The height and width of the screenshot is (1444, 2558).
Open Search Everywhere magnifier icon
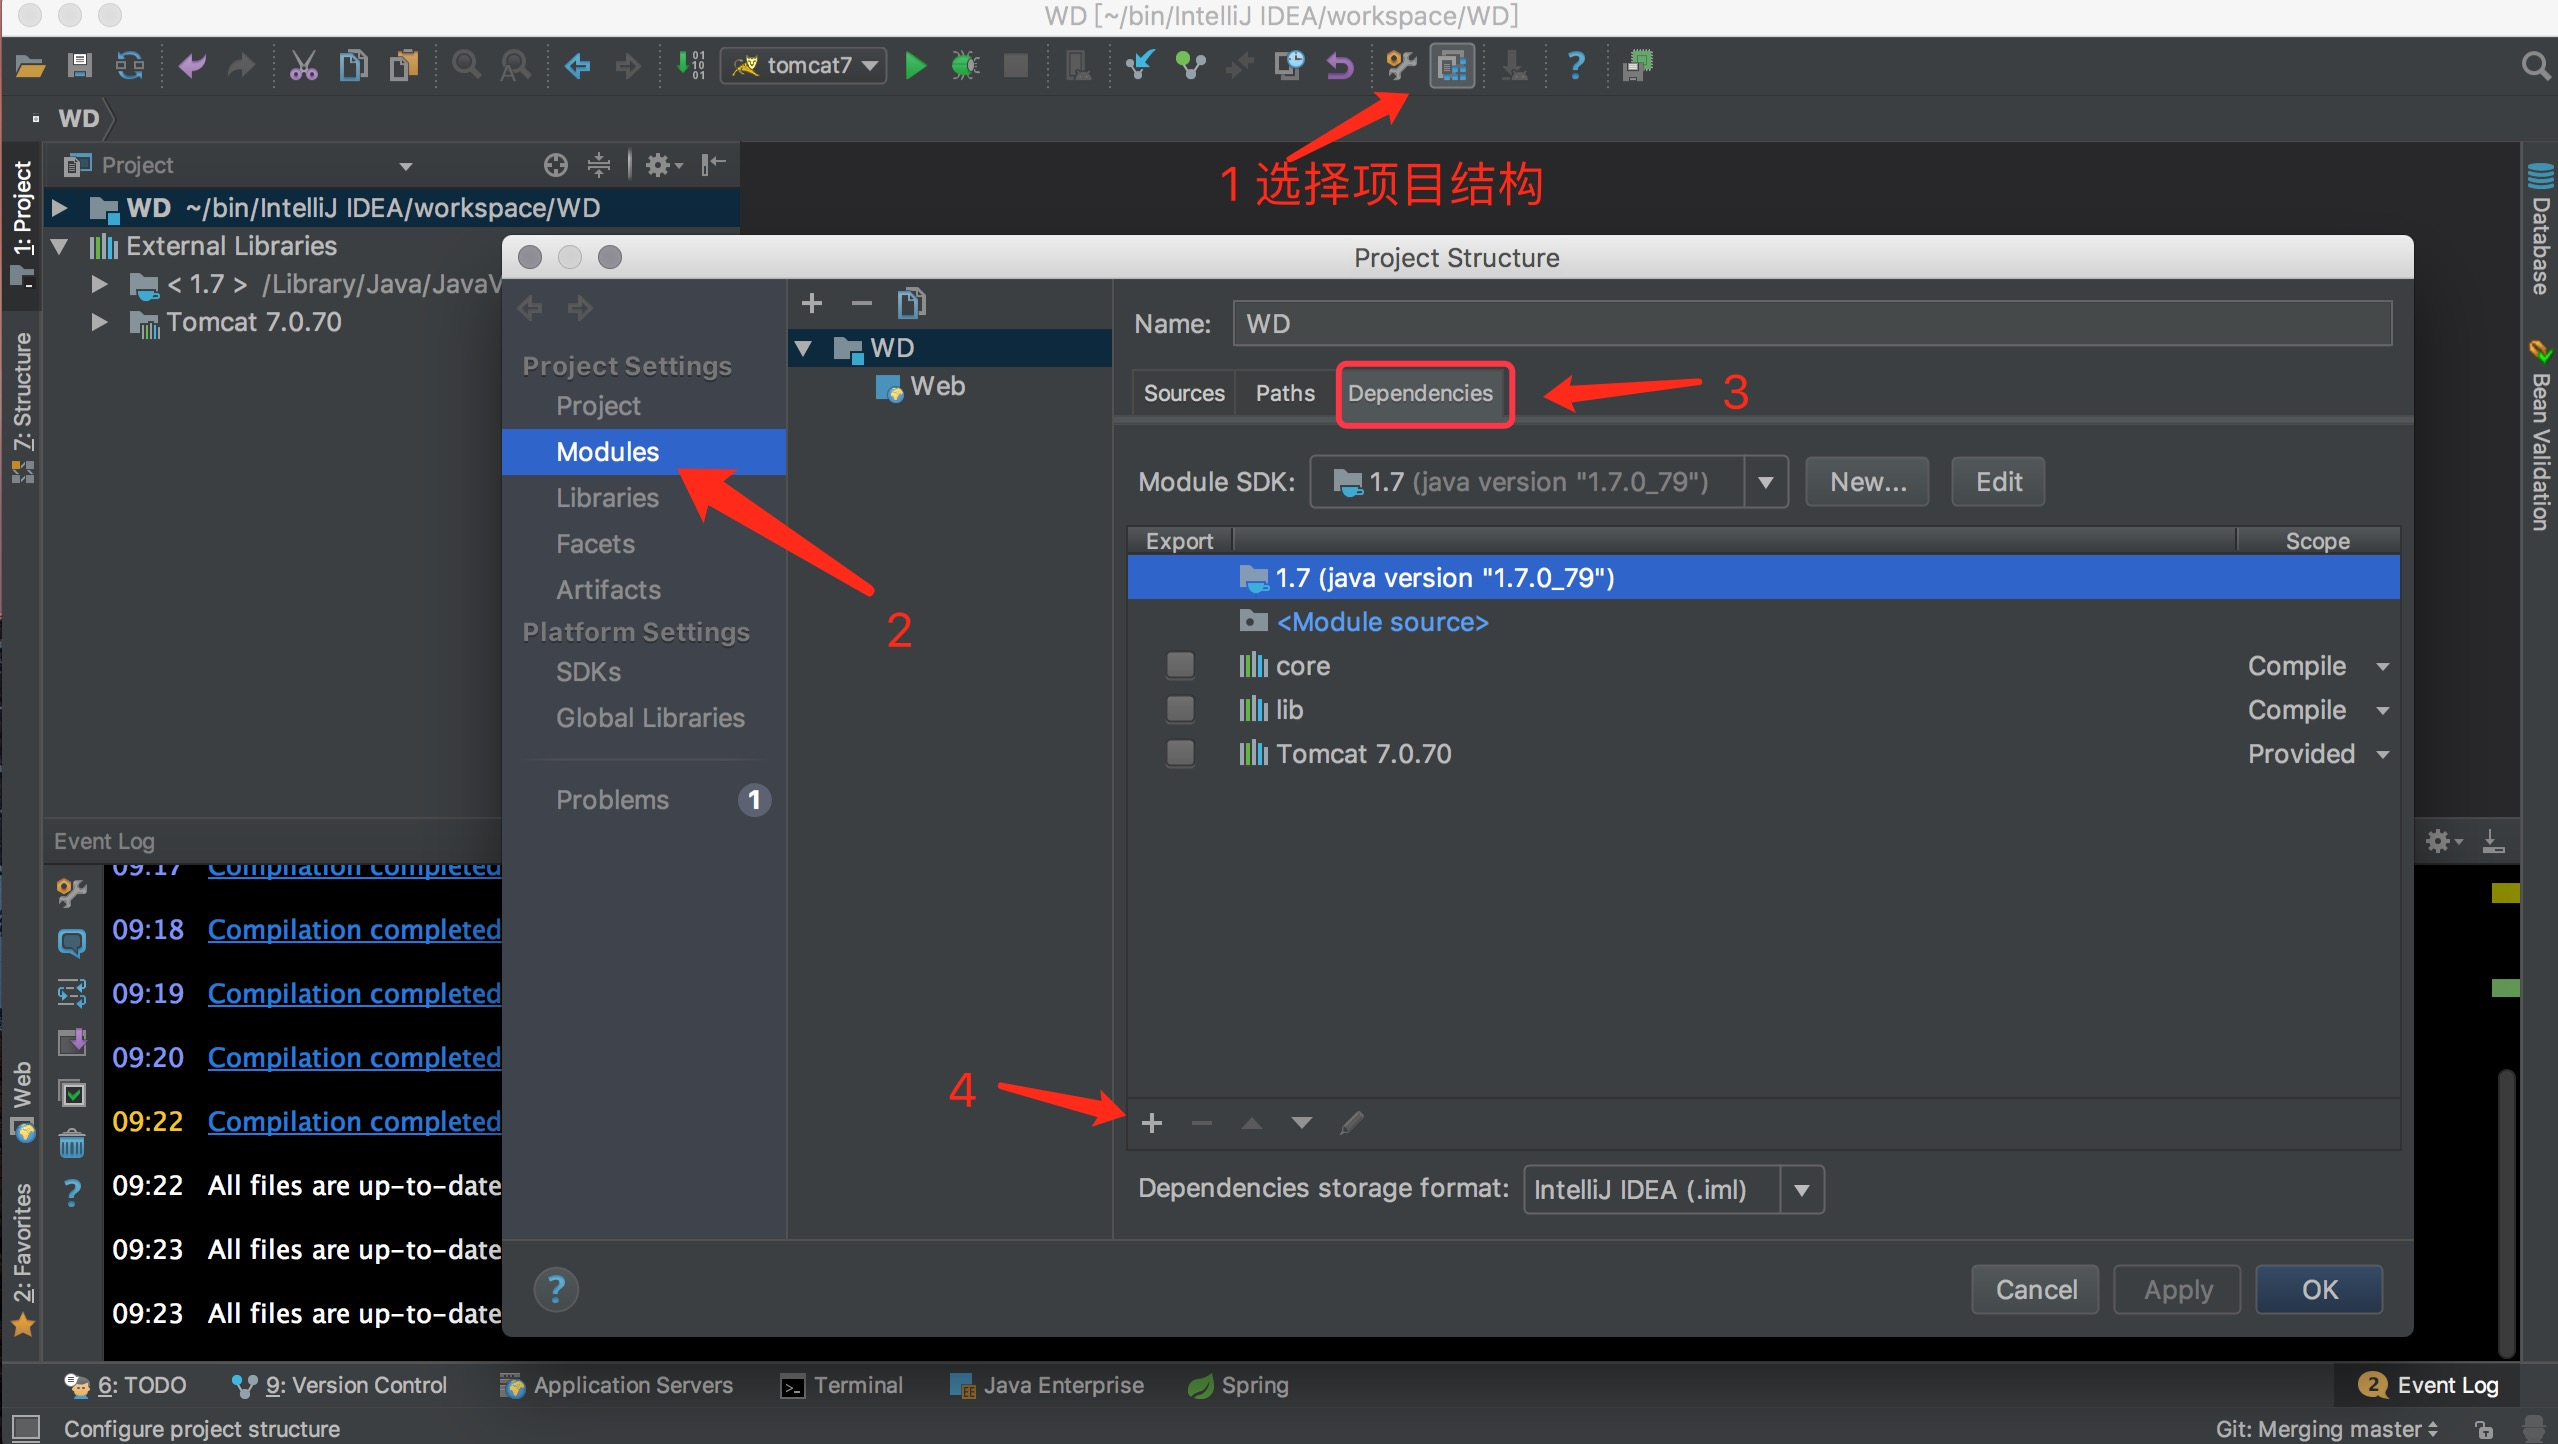tap(2534, 65)
